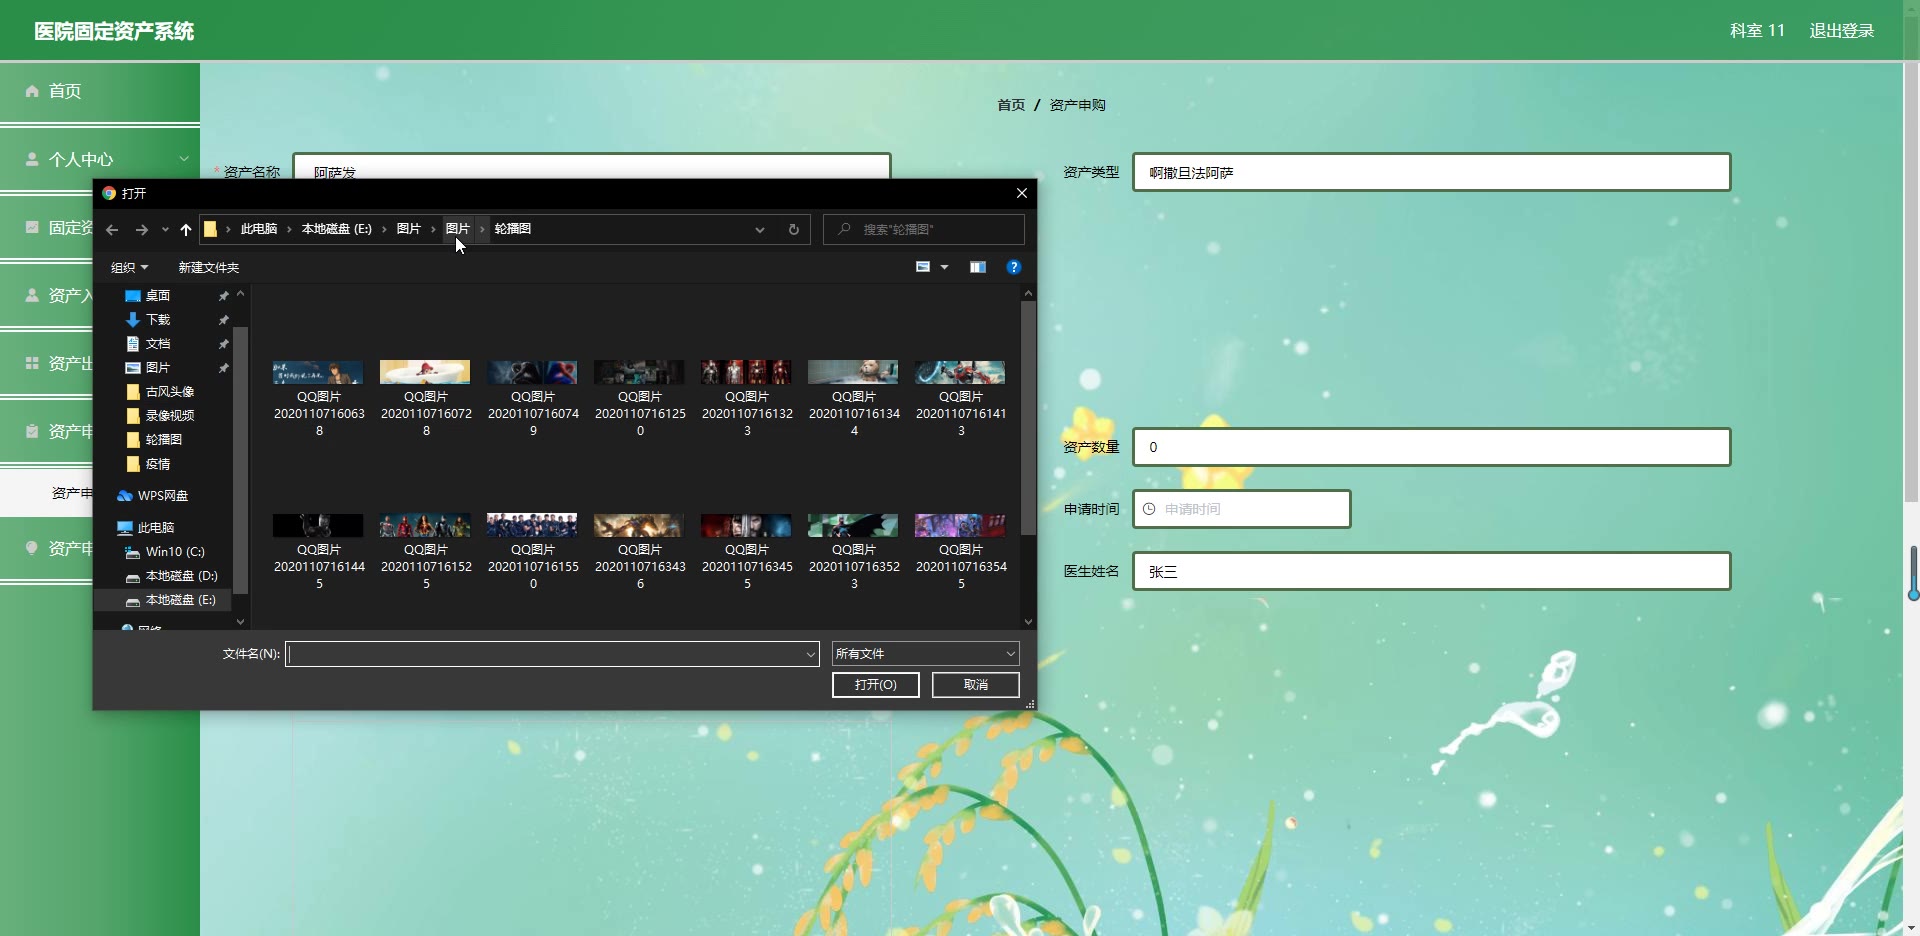Screen dimensions: 1920x936
Task: Select 本地磁盘 (D:) in navigation tree
Action: (x=180, y=576)
